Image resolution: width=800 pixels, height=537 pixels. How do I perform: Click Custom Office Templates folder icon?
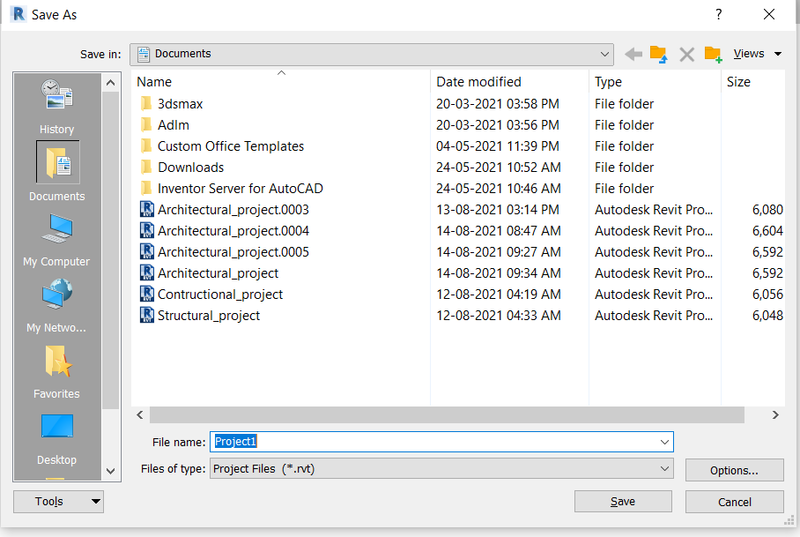tap(146, 146)
